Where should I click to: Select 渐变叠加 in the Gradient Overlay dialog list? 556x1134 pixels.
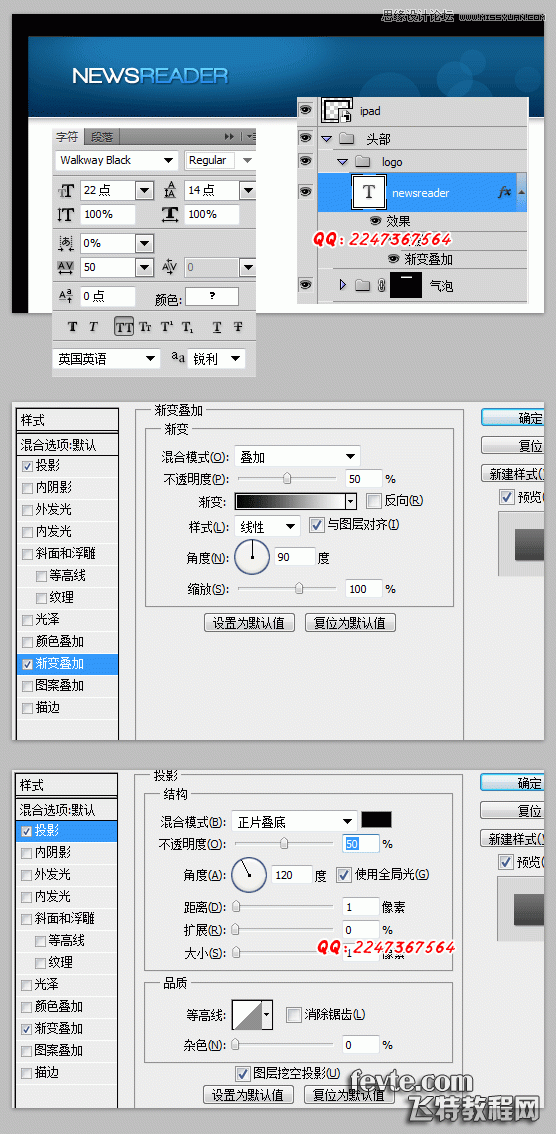tap(67, 663)
